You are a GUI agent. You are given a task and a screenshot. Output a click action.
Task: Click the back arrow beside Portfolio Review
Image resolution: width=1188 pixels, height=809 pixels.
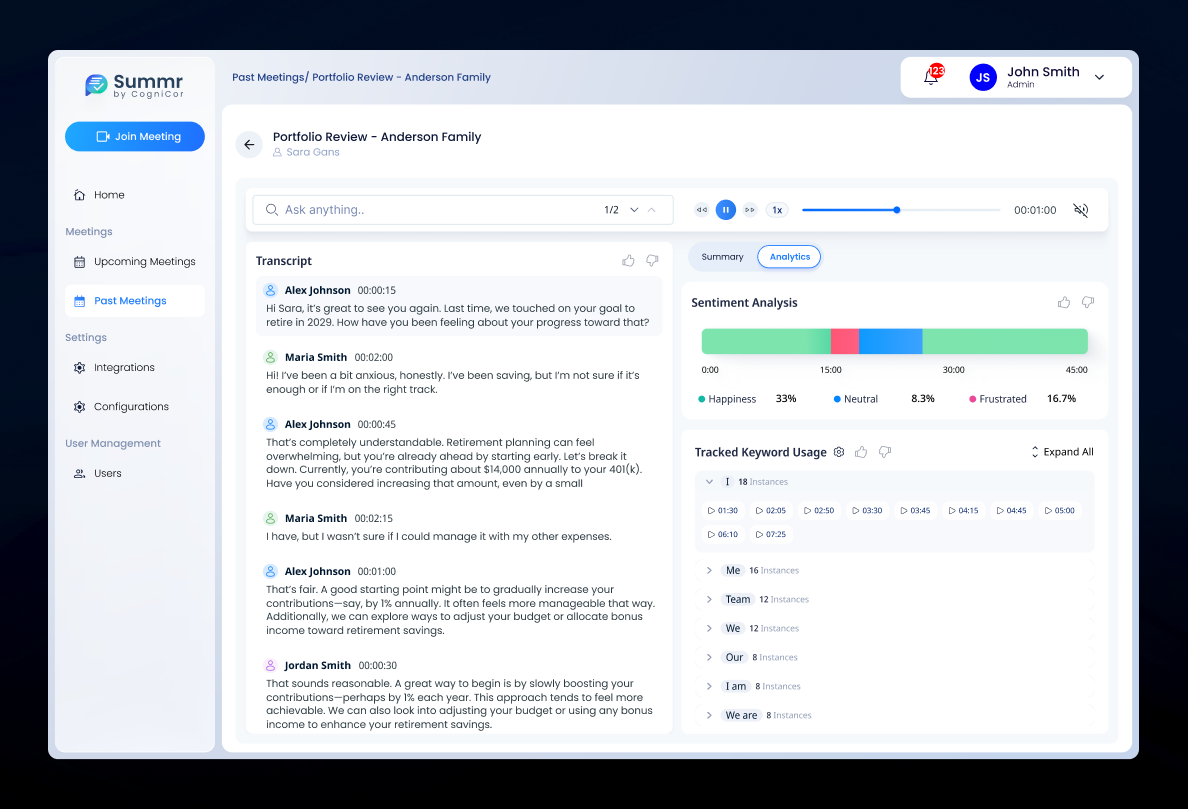[x=249, y=144]
